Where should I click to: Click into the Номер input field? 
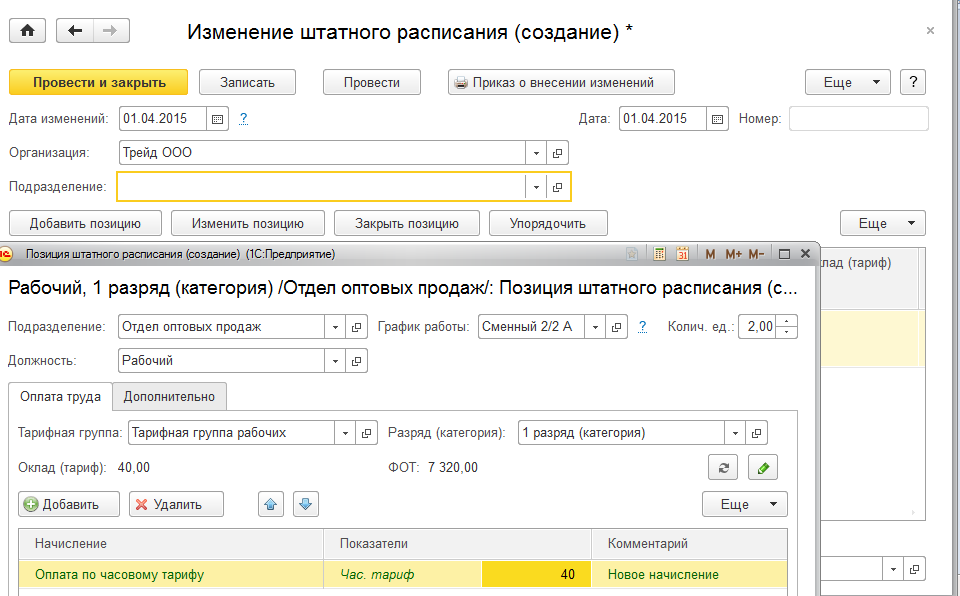[x=858, y=119]
